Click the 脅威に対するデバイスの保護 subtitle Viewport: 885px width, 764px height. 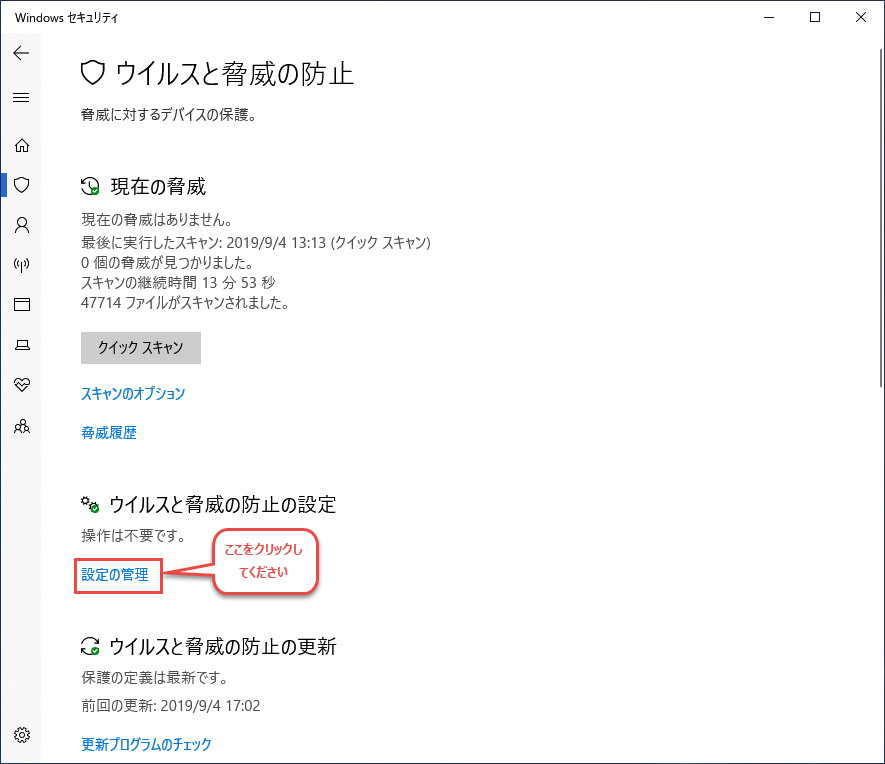pos(169,115)
